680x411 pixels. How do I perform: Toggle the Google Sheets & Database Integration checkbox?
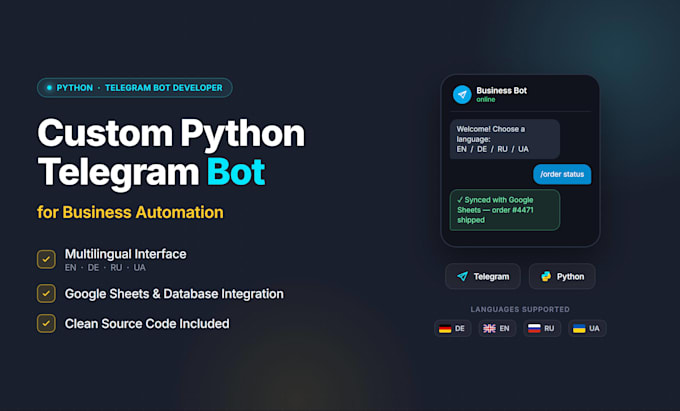tap(46, 294)
